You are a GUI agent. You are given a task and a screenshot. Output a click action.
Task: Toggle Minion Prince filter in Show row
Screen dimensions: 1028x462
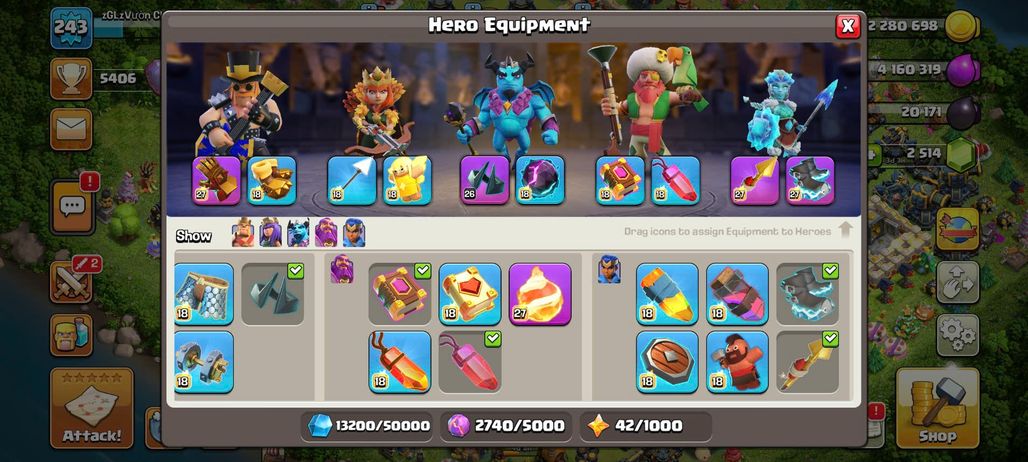pos(298,233)
